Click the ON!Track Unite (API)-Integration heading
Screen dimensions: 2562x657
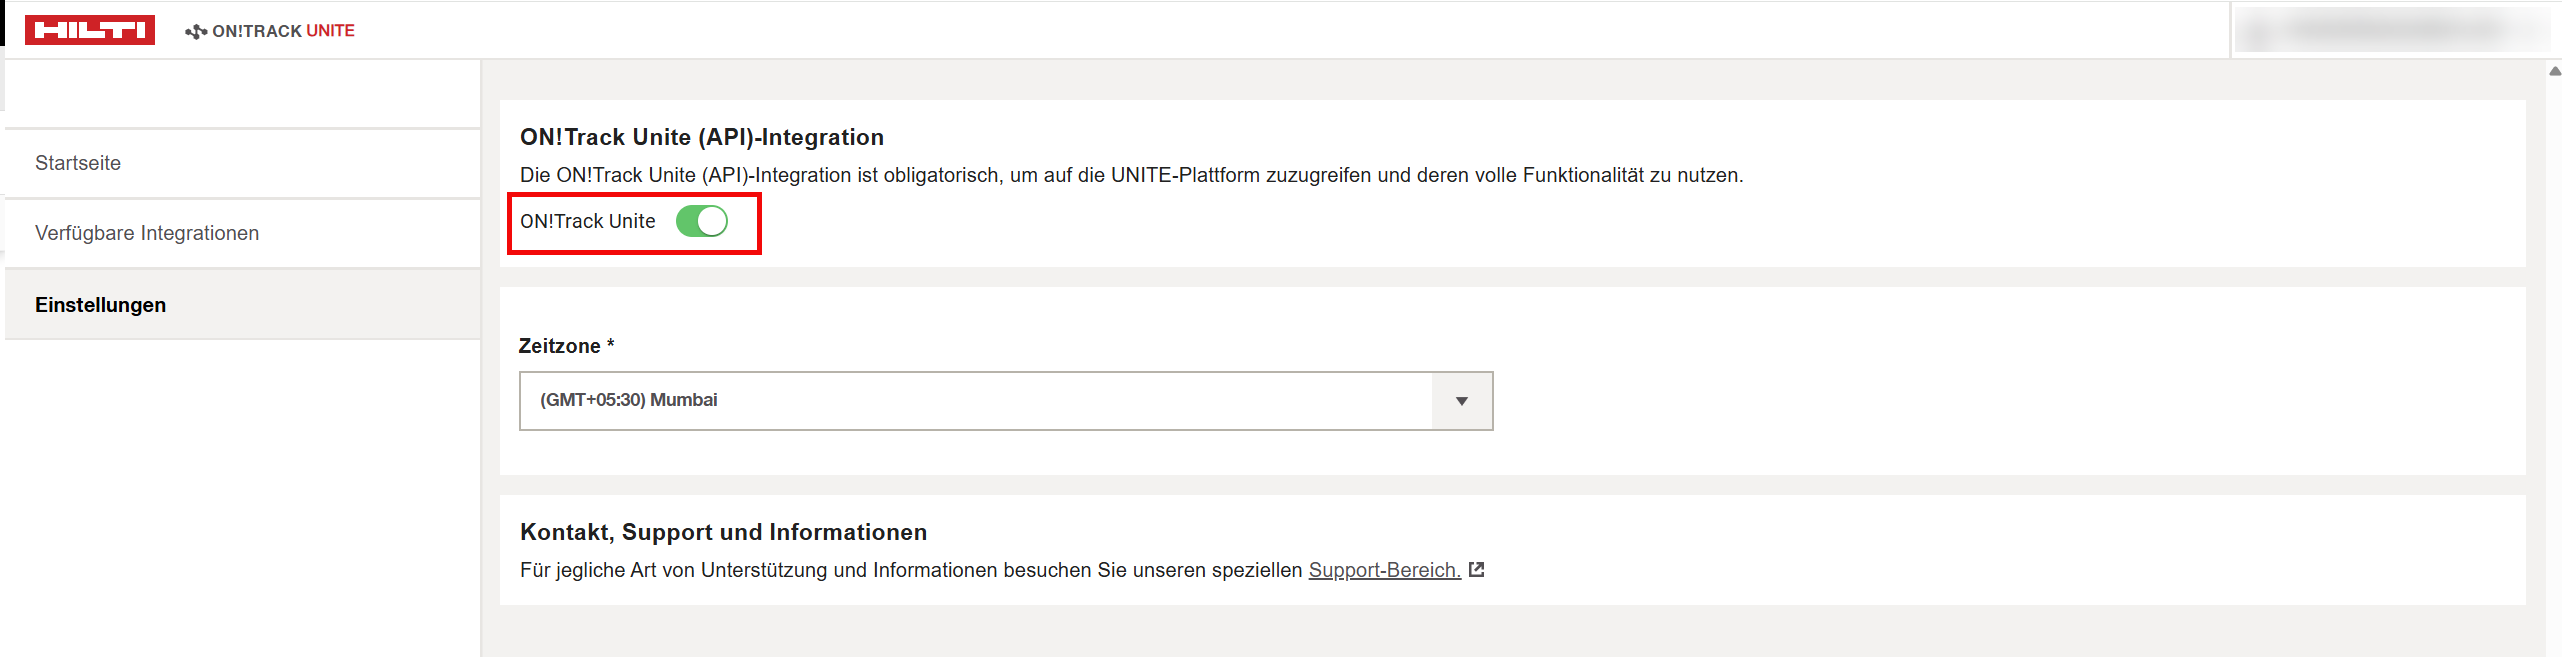(701, 137)
